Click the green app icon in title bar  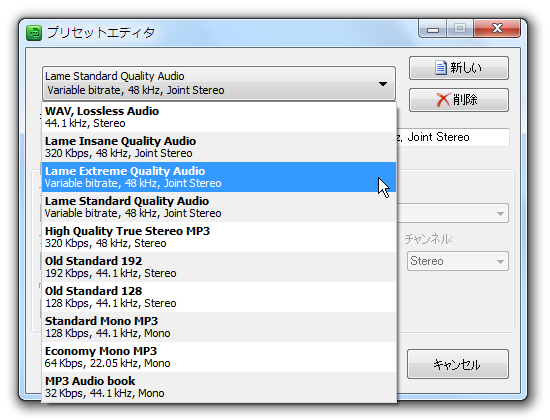pos(34,33)
